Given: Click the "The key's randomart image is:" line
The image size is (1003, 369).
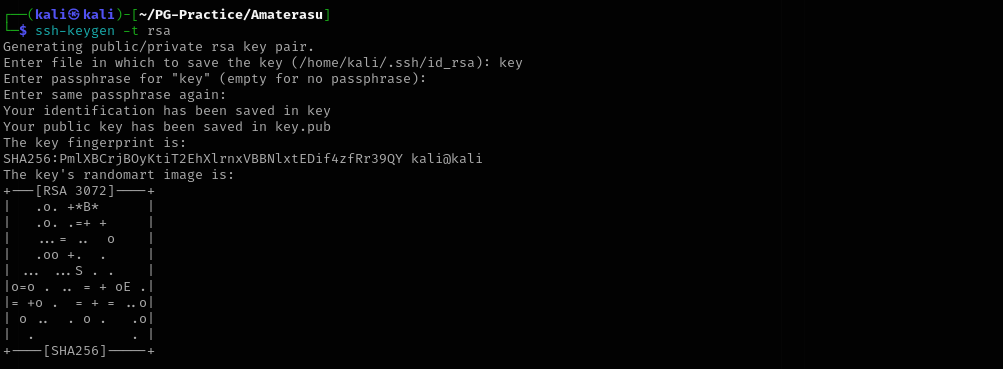Looking at the screenshot, I should (119, 175).
